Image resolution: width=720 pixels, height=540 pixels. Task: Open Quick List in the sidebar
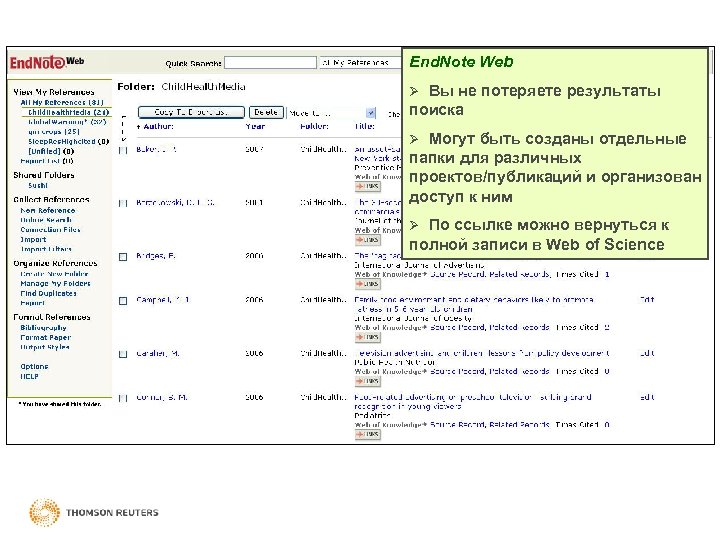(x=47, y=161)
